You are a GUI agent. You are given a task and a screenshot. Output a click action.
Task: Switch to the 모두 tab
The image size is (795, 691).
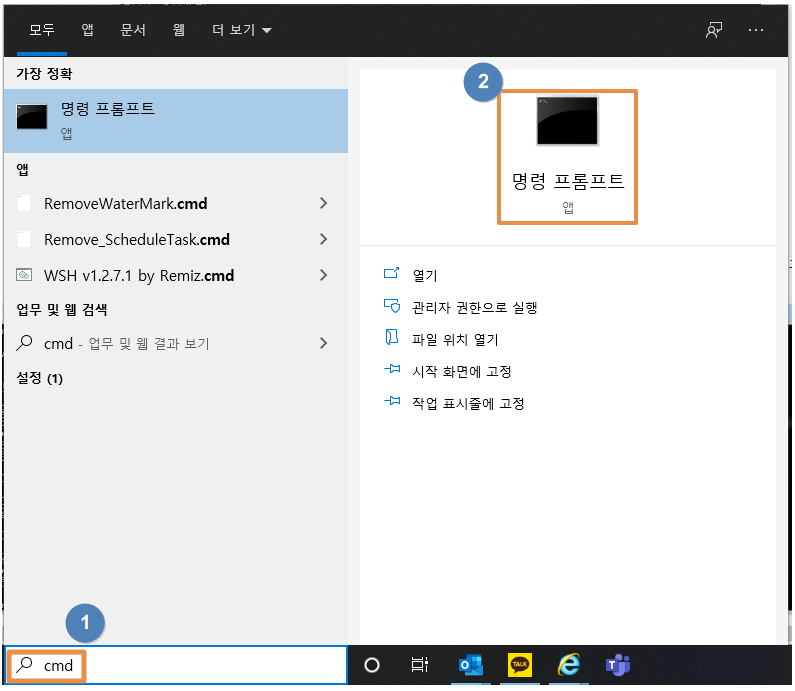(42, 30)
